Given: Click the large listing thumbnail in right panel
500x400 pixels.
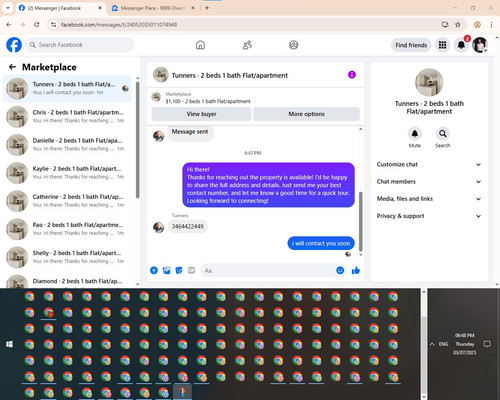Looking at the screenshot, I should pyautogui.click(x=429, y=82).
